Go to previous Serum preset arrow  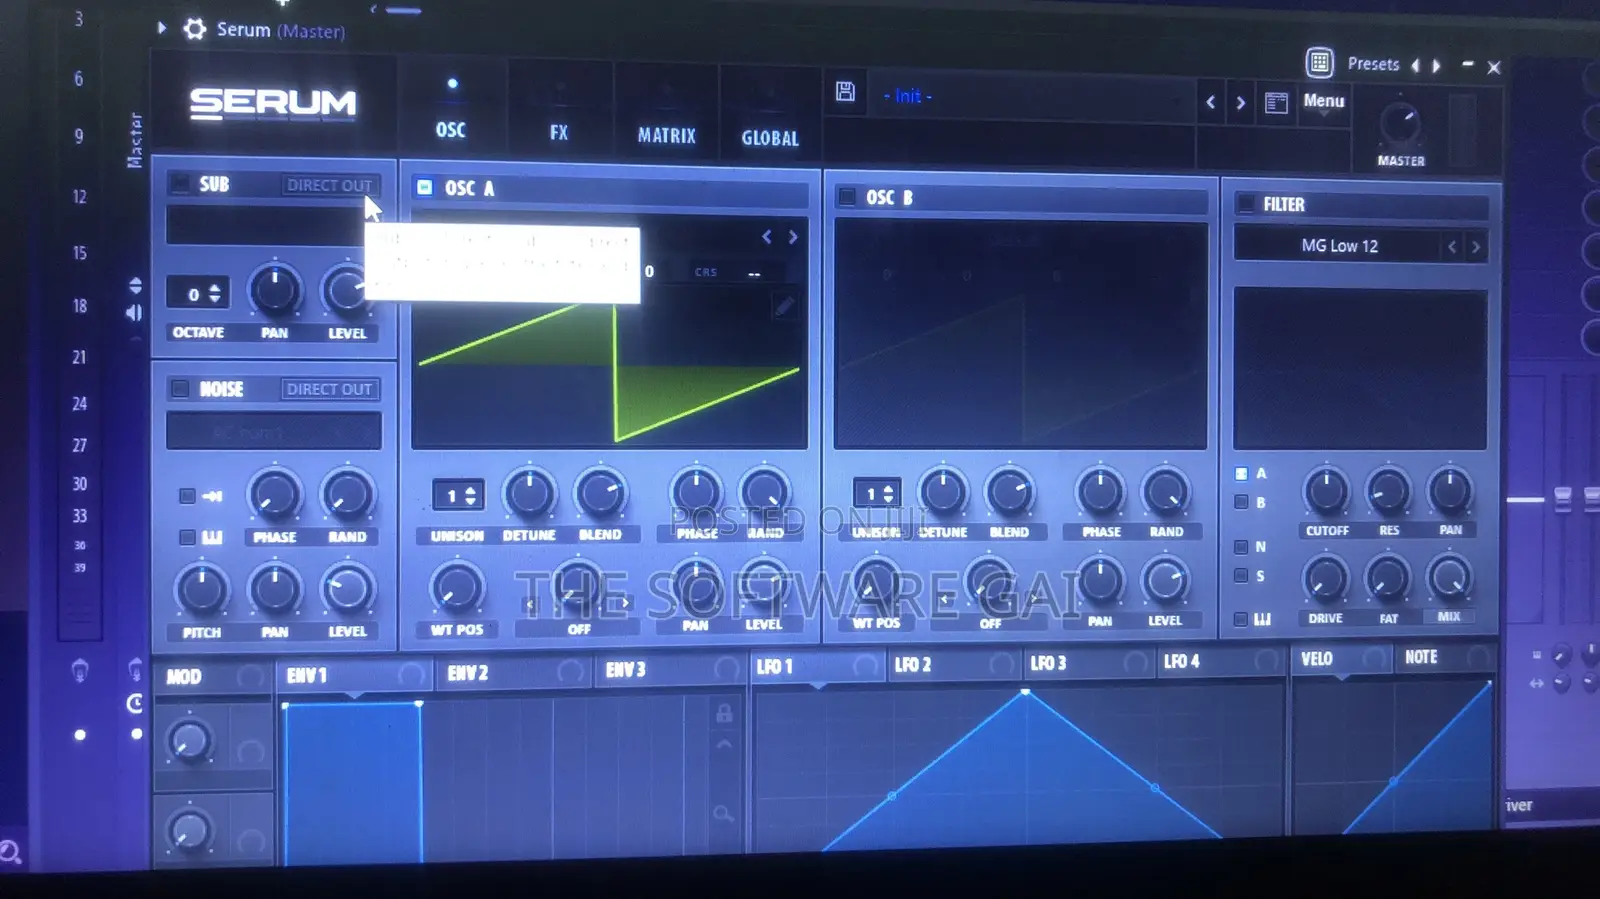click(x=1210, y=102)
